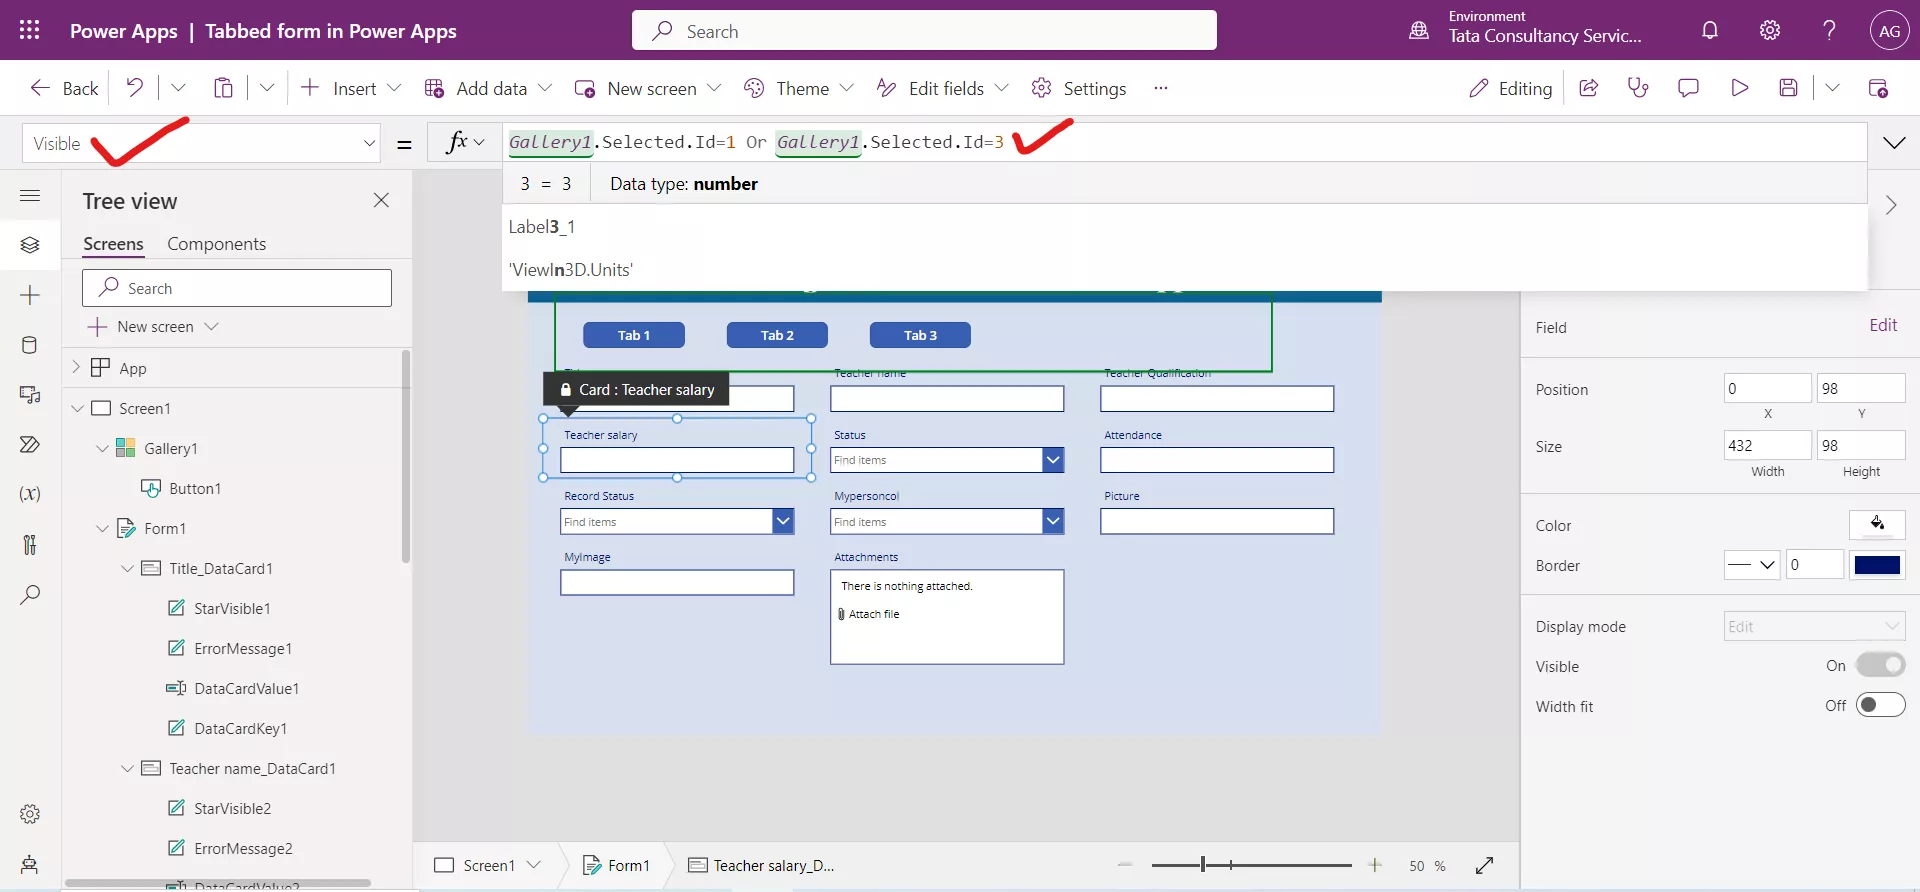Open the Border style dropdown

[1752, 565]
